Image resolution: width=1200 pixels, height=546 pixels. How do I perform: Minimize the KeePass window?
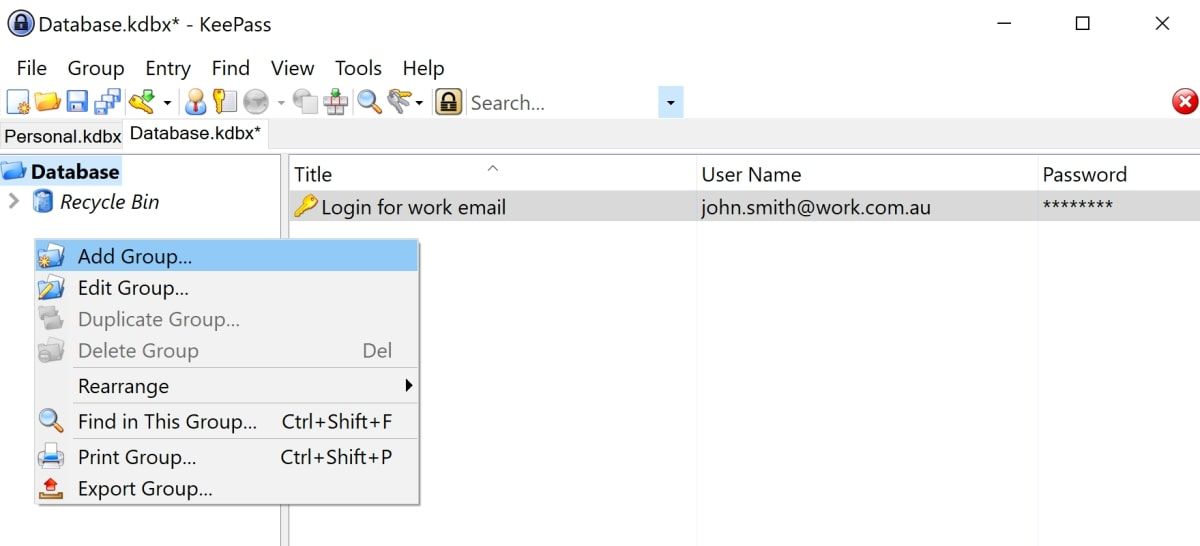[1003, 23]
